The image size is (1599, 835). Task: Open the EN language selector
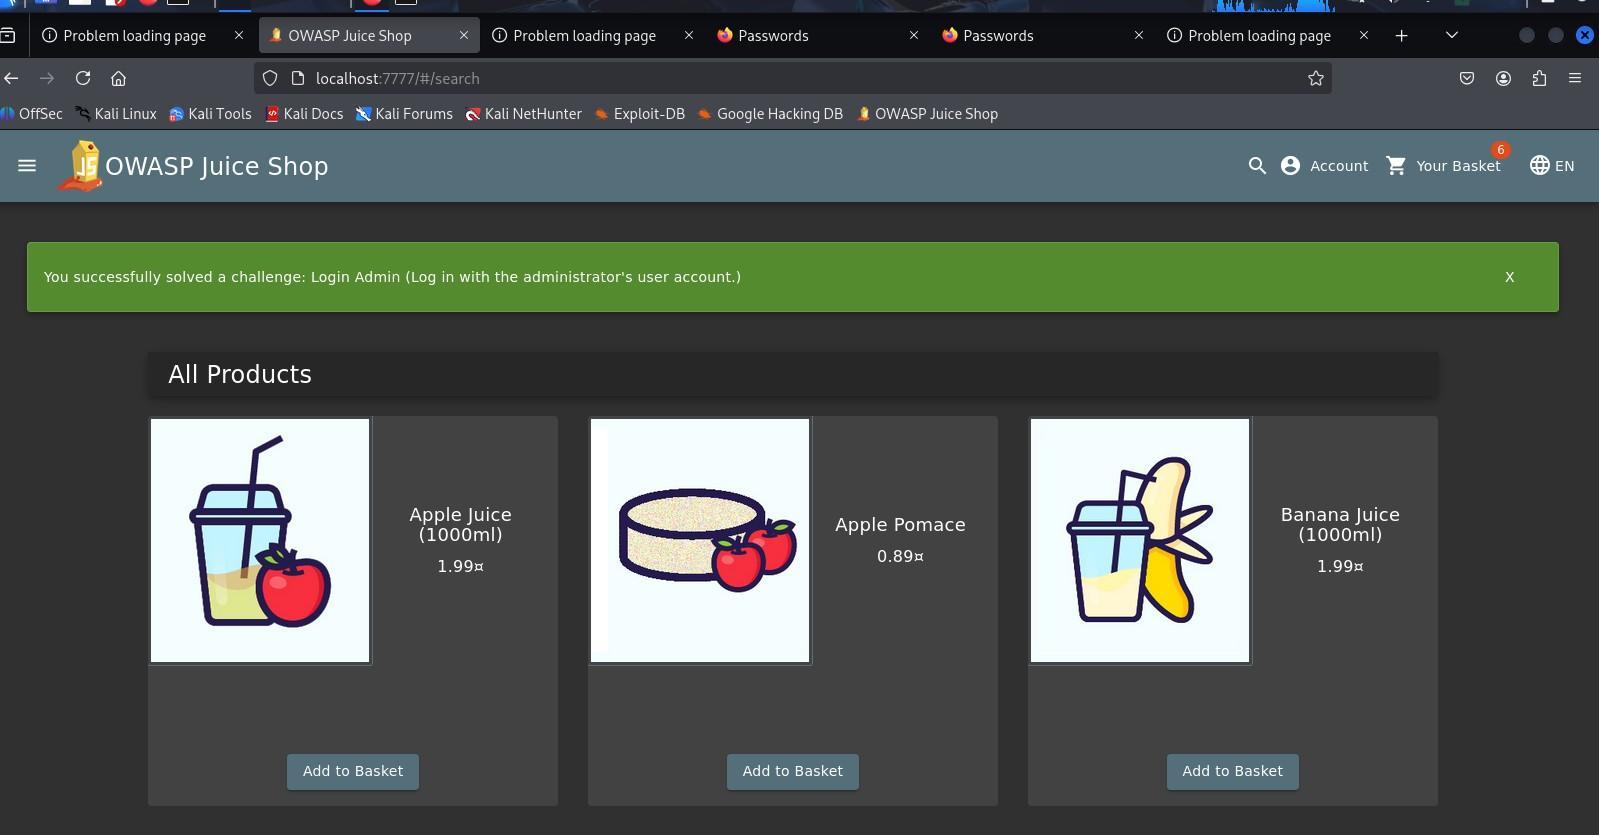[x=1552, y=166]
